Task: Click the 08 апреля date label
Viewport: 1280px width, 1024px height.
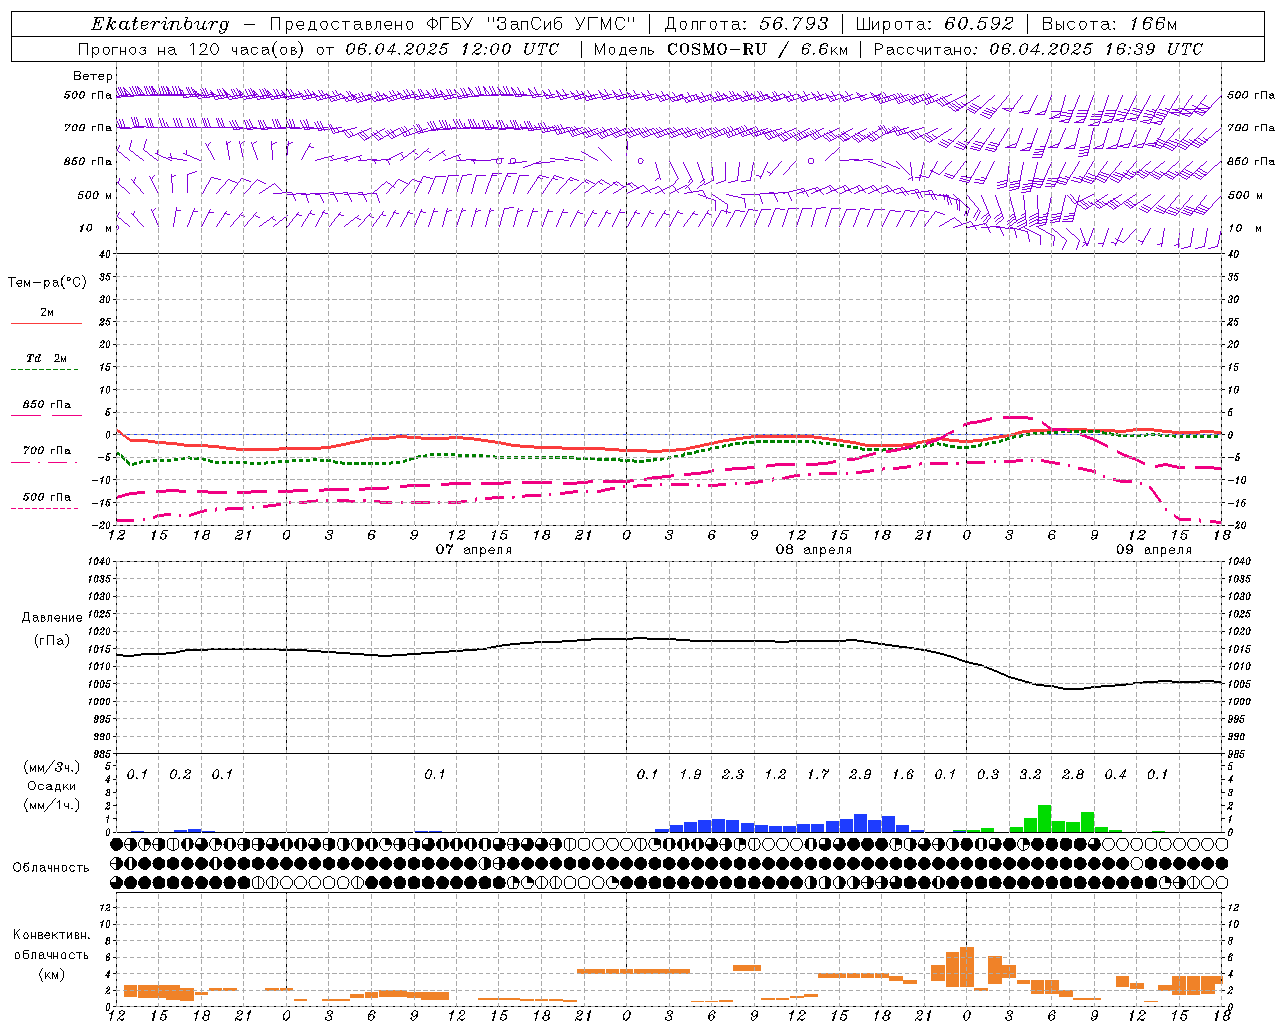Action: click(x=814, y=549)
